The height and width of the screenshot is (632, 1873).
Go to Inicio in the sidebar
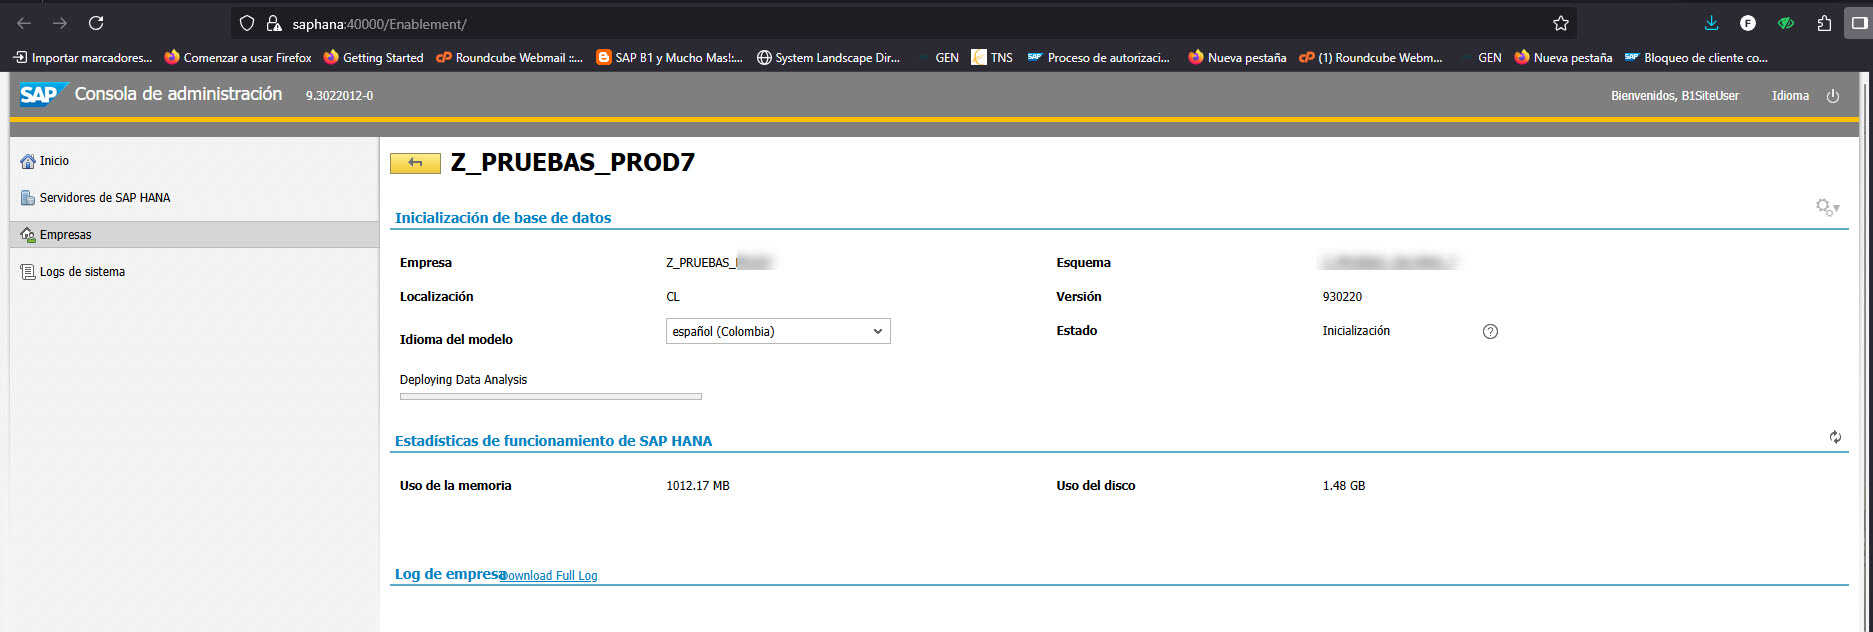tap(54, 161)
